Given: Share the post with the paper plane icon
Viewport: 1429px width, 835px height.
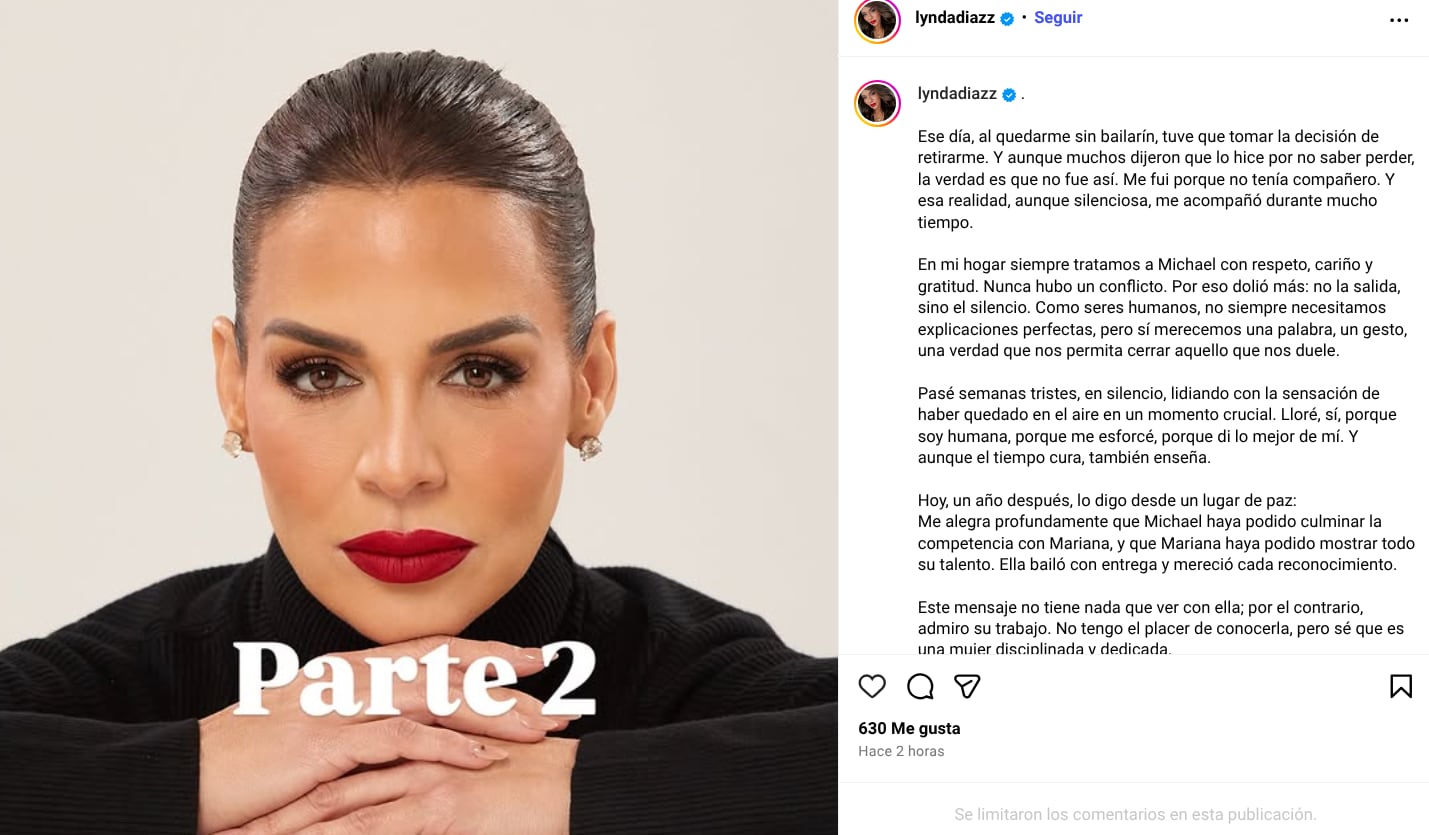Looking at the screenshot, I should click(967, 686).
